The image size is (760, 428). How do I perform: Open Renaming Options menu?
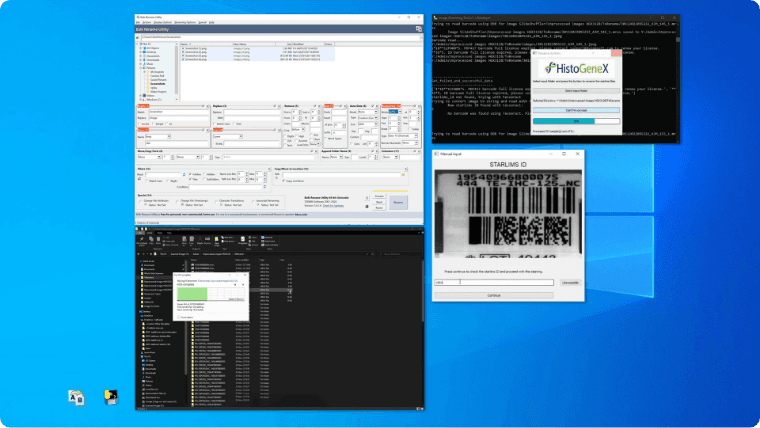pyautogui.click(x=185, y=22)
